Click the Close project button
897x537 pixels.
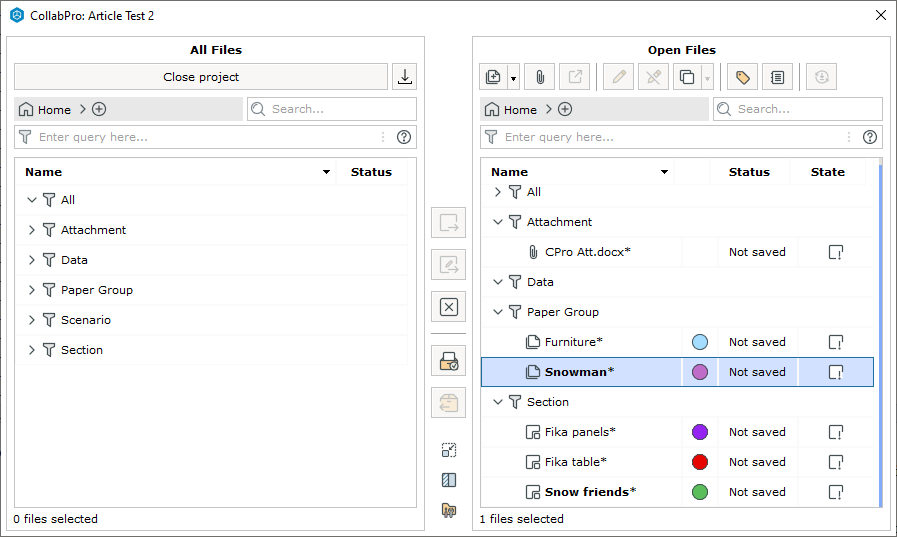coord(201,77)
